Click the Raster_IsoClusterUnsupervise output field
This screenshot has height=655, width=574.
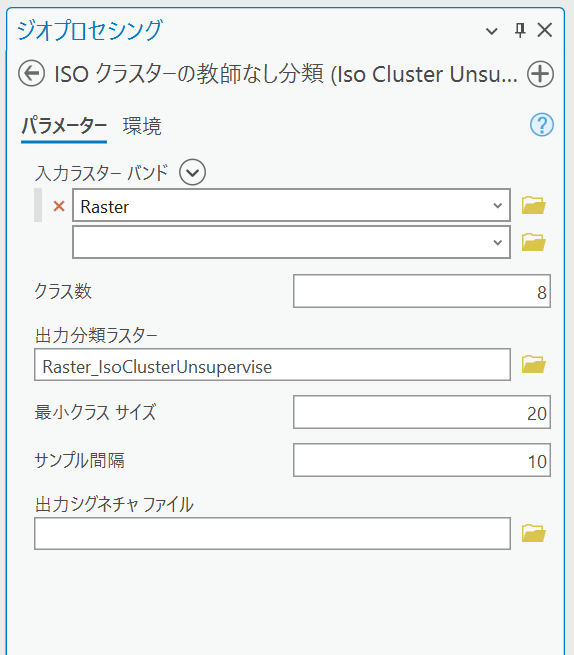pyautogui.click(x=272, y=365)
